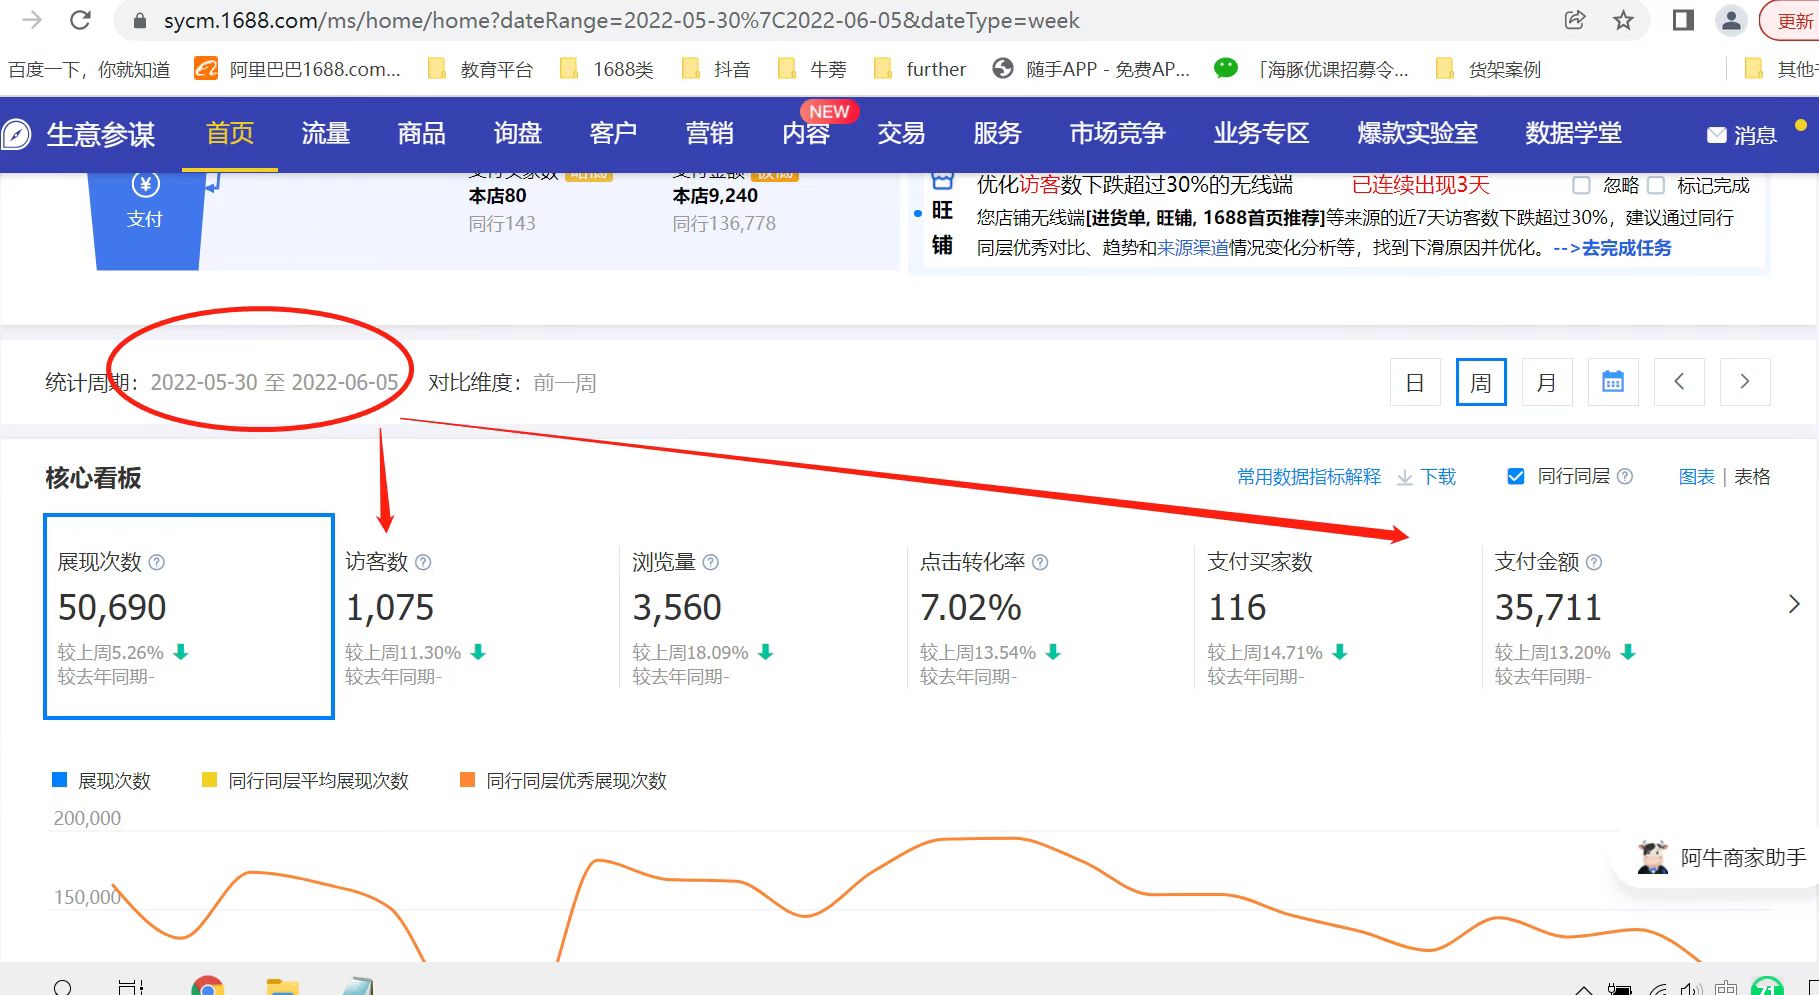The image size is (1819, 995).
Task: Click the share page icon in address bar
Action: tap(1575, 20)
